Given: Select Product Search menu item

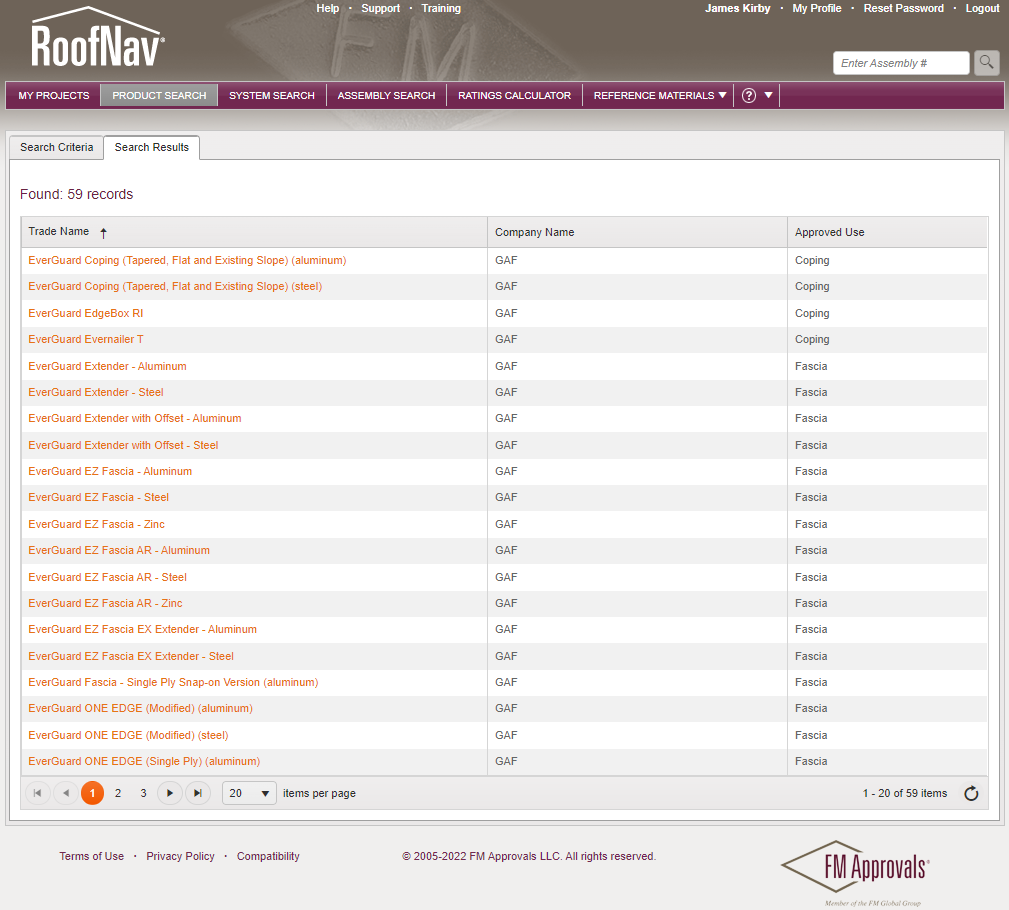Looking at the screenshot, I should tap(159, 95).
